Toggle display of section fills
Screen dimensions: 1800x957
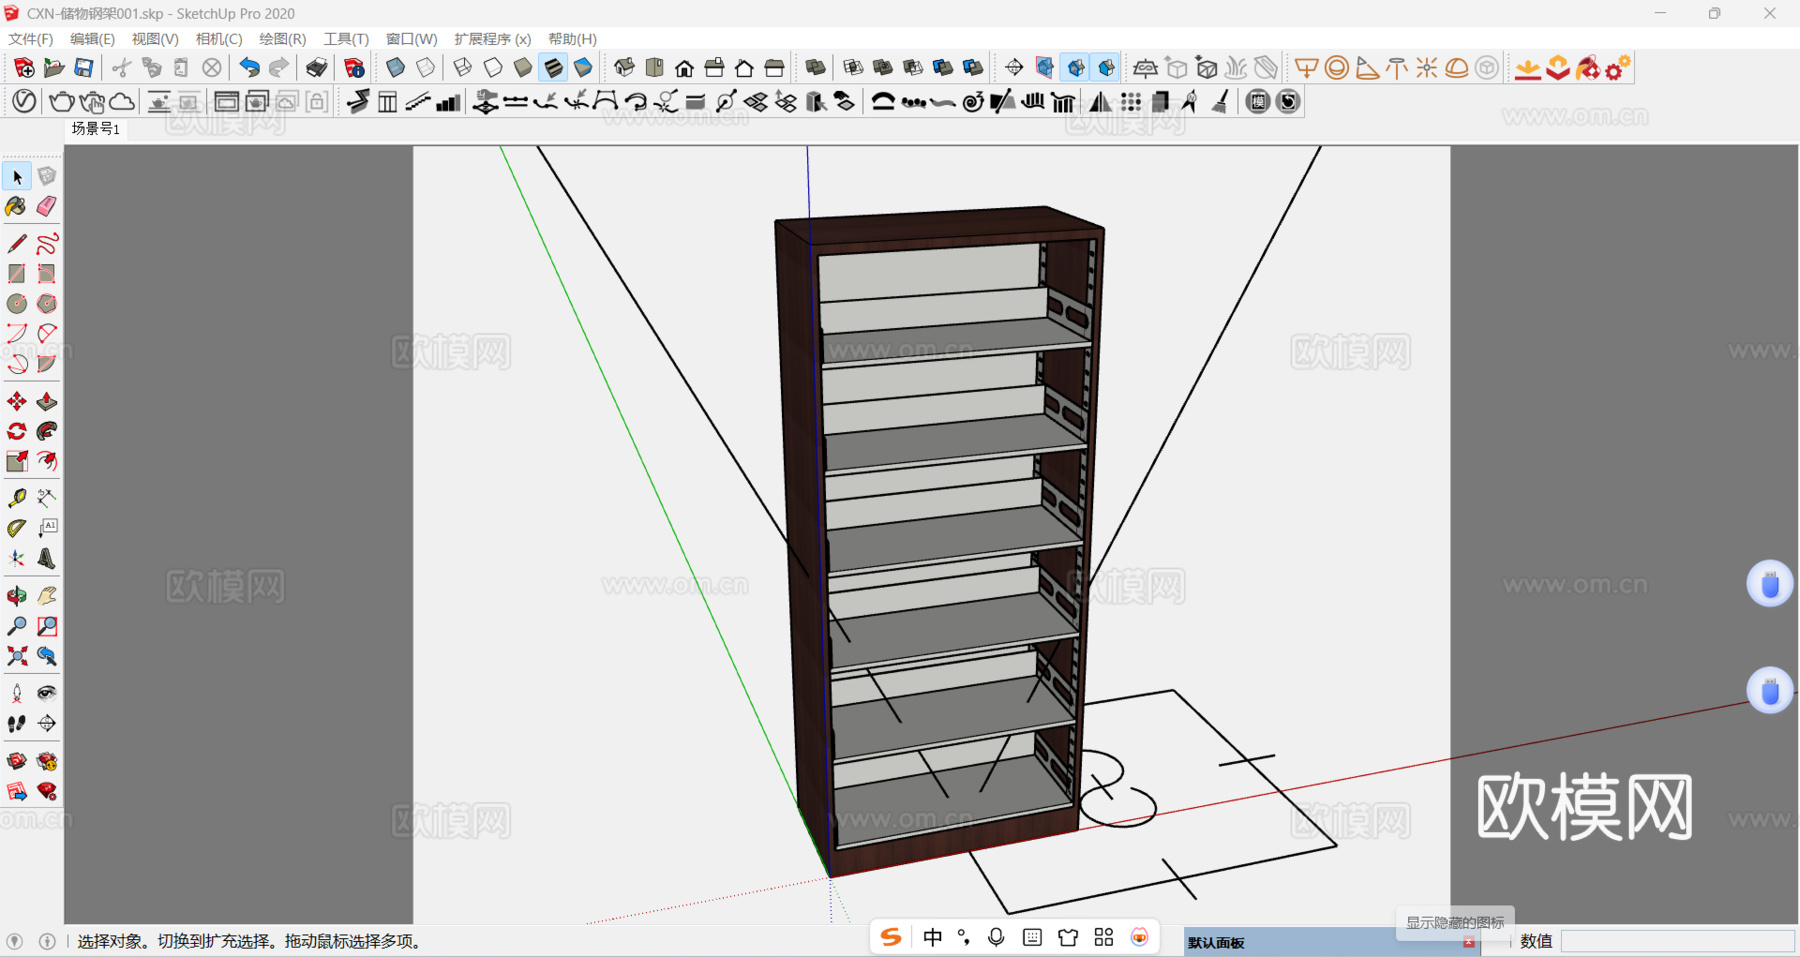point(1106,68)
